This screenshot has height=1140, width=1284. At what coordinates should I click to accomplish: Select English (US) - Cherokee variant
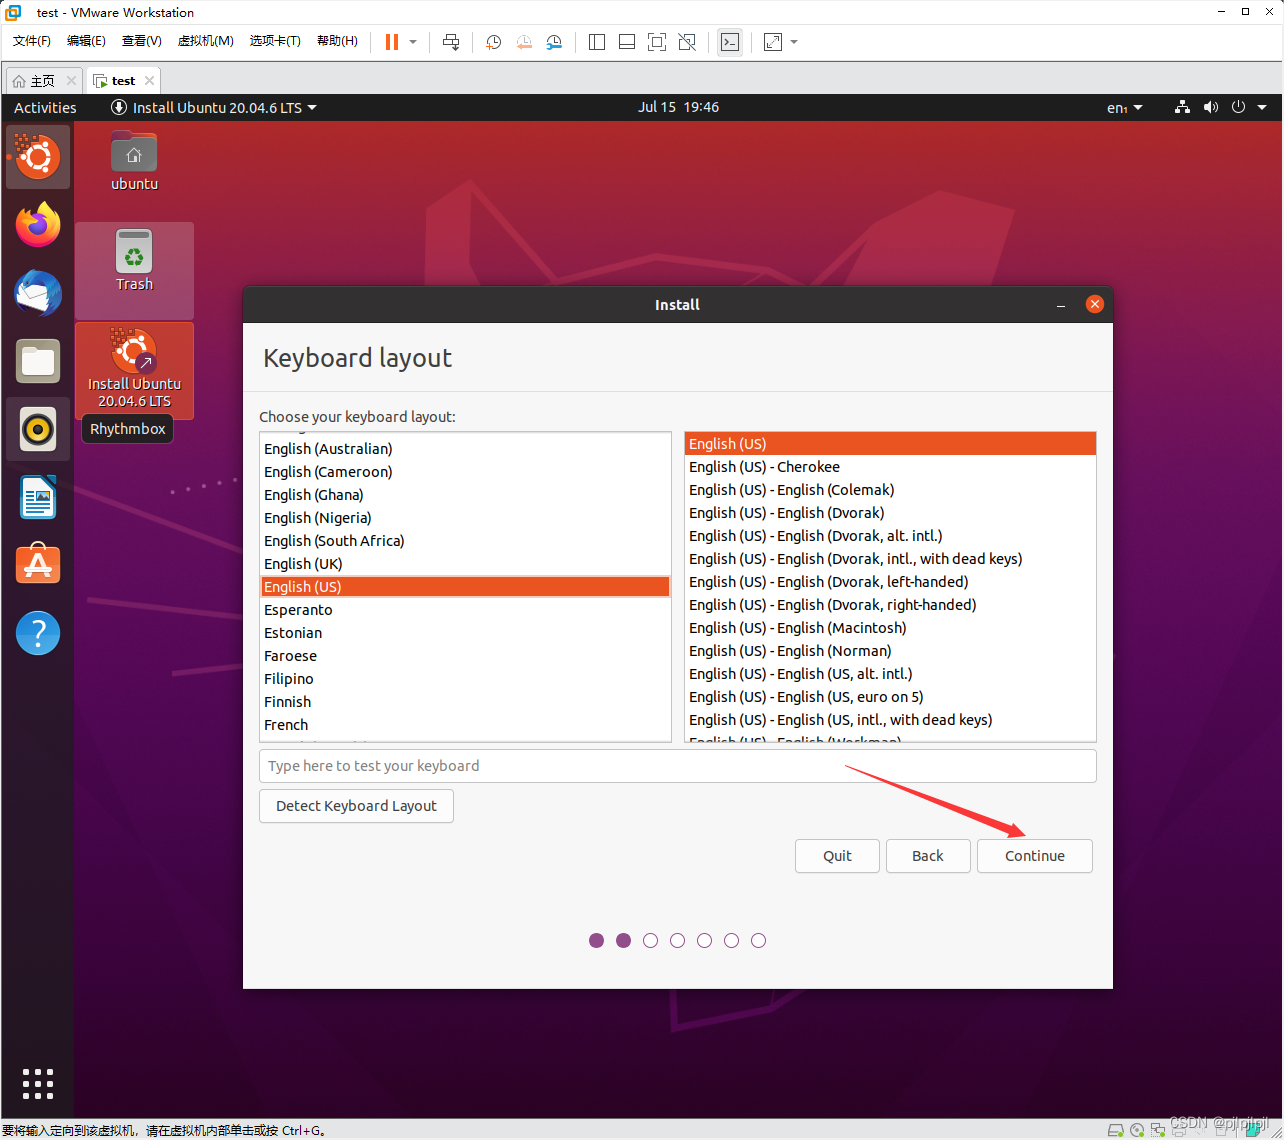click(890, 467)
